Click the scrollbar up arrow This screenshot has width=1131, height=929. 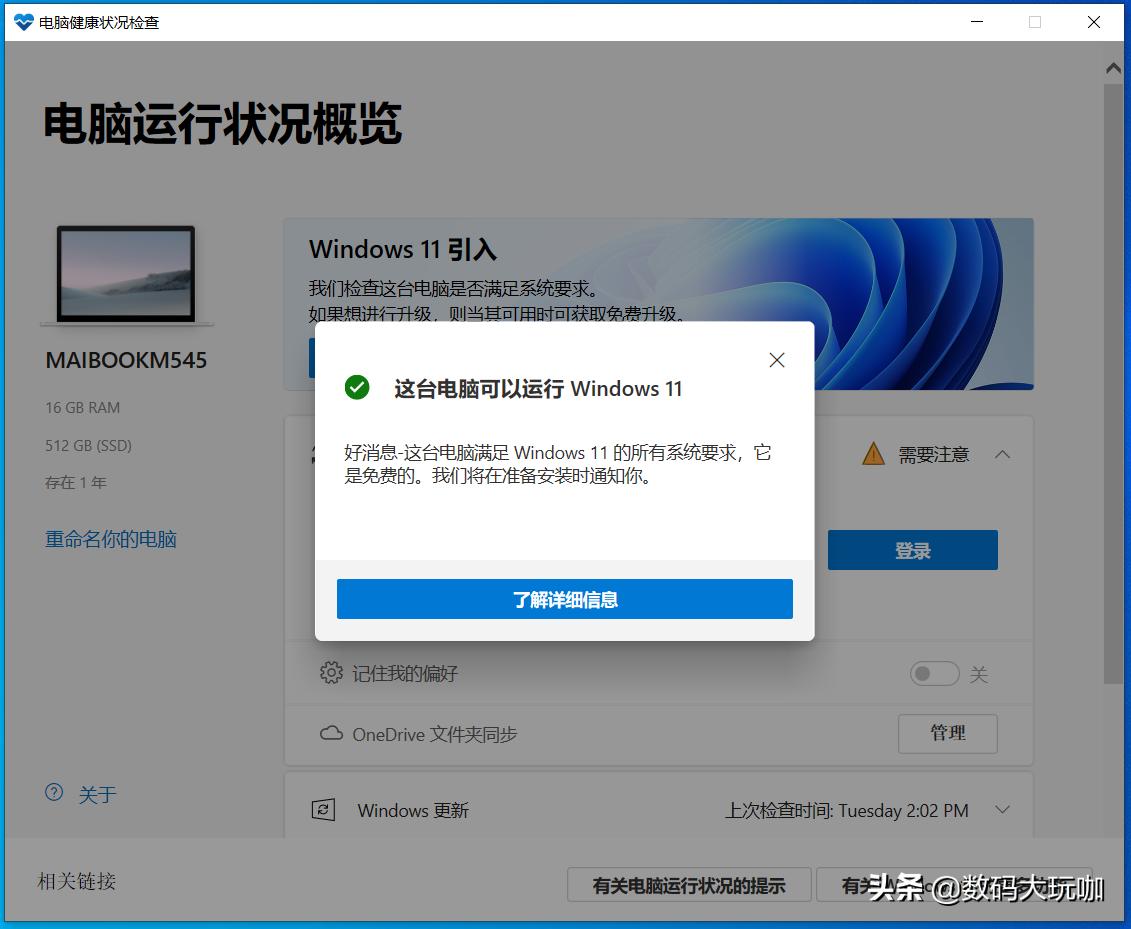1114,69
